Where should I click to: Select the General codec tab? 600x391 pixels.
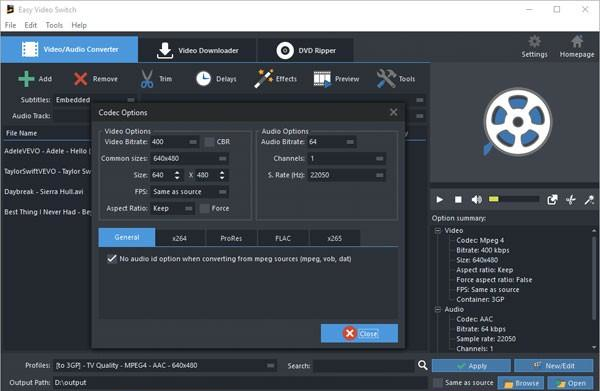(127, 237)
